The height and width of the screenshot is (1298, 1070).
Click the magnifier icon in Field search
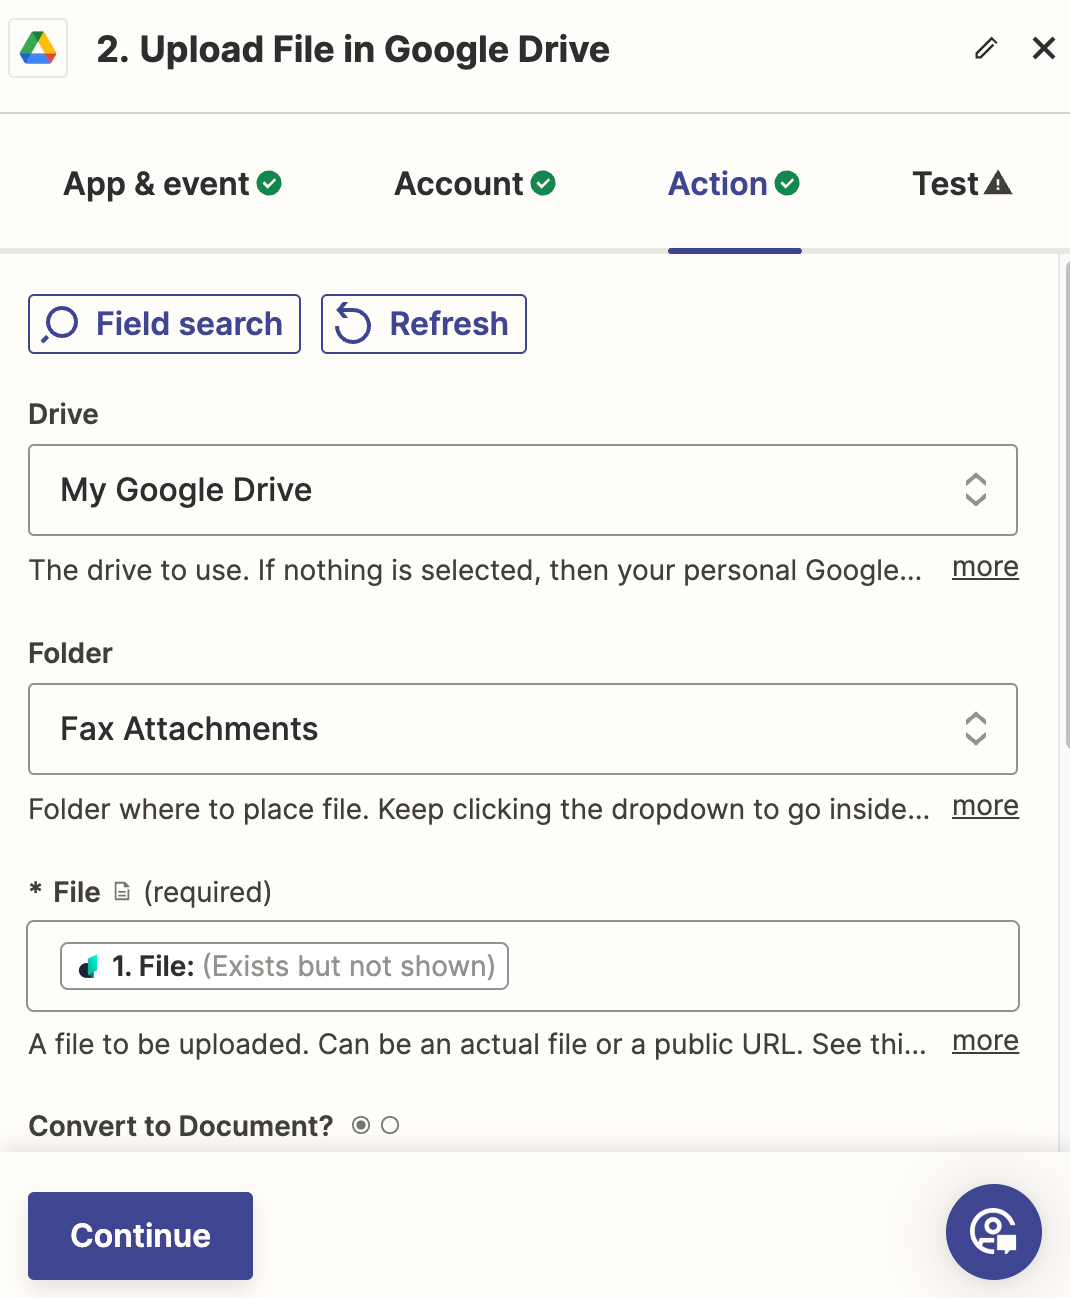(60, 324)
